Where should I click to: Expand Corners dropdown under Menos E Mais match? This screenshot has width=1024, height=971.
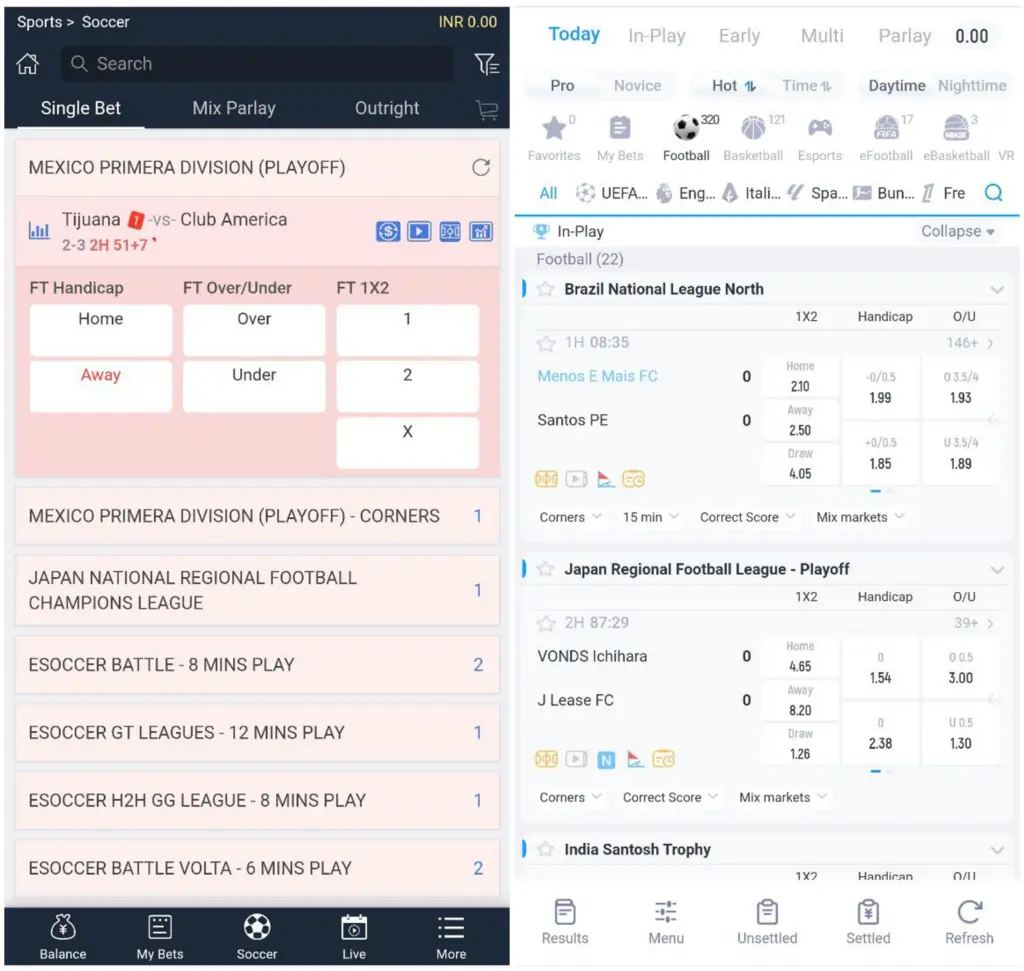pyautogui.click(x=571, y=517)
